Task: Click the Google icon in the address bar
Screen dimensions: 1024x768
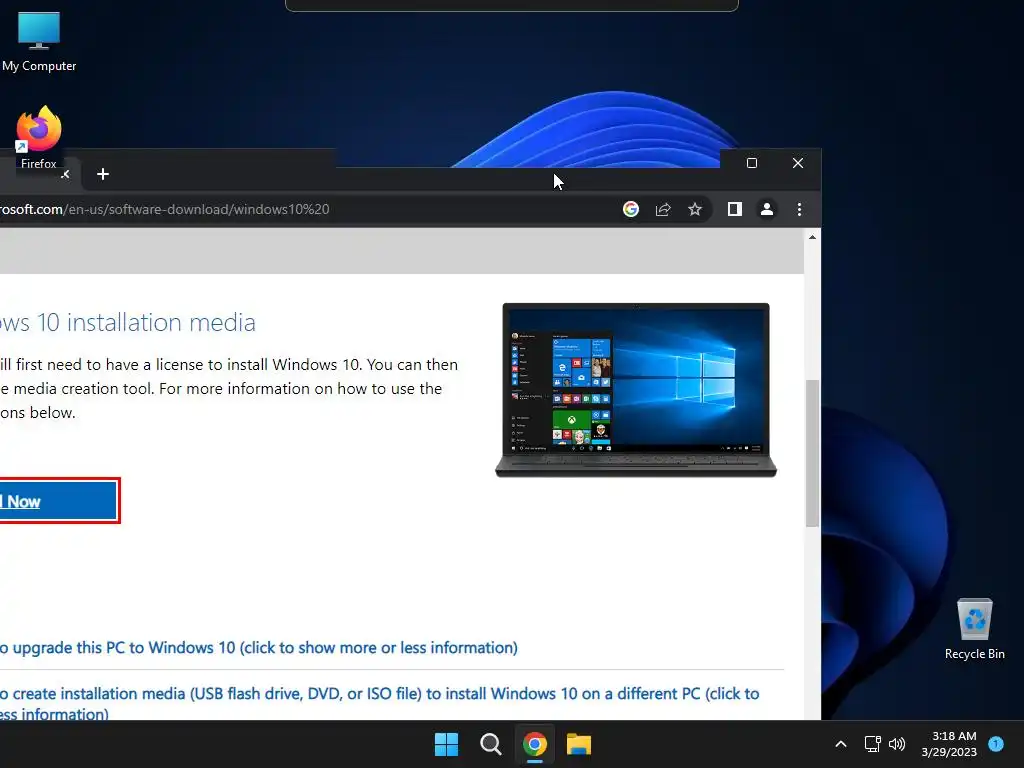Action: click(631, 209)
